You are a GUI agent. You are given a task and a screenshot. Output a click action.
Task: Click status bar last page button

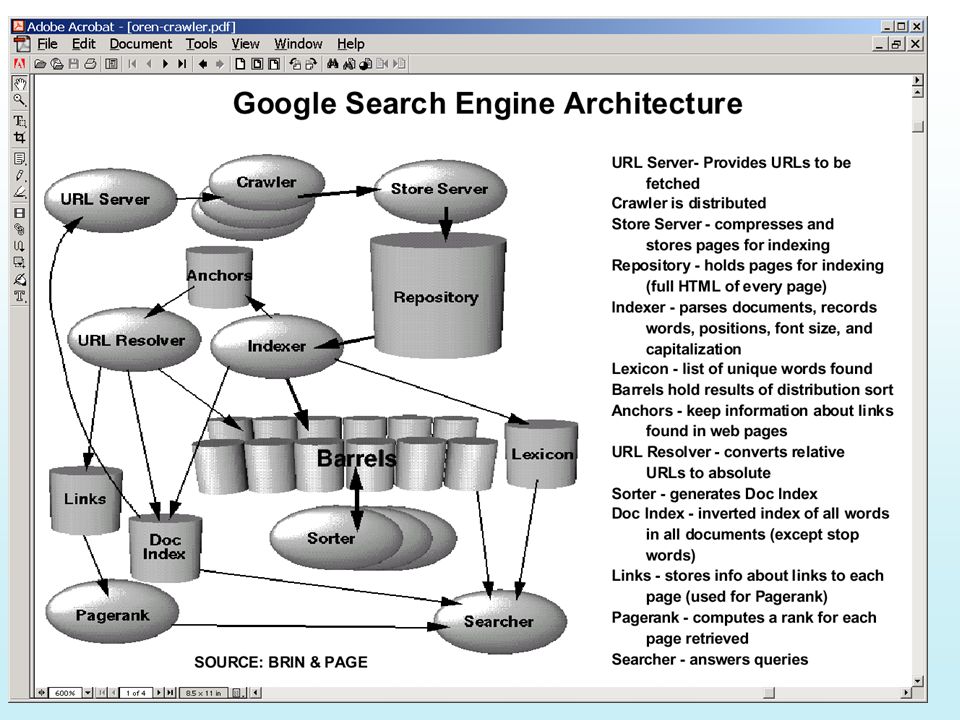click(170, 692)
